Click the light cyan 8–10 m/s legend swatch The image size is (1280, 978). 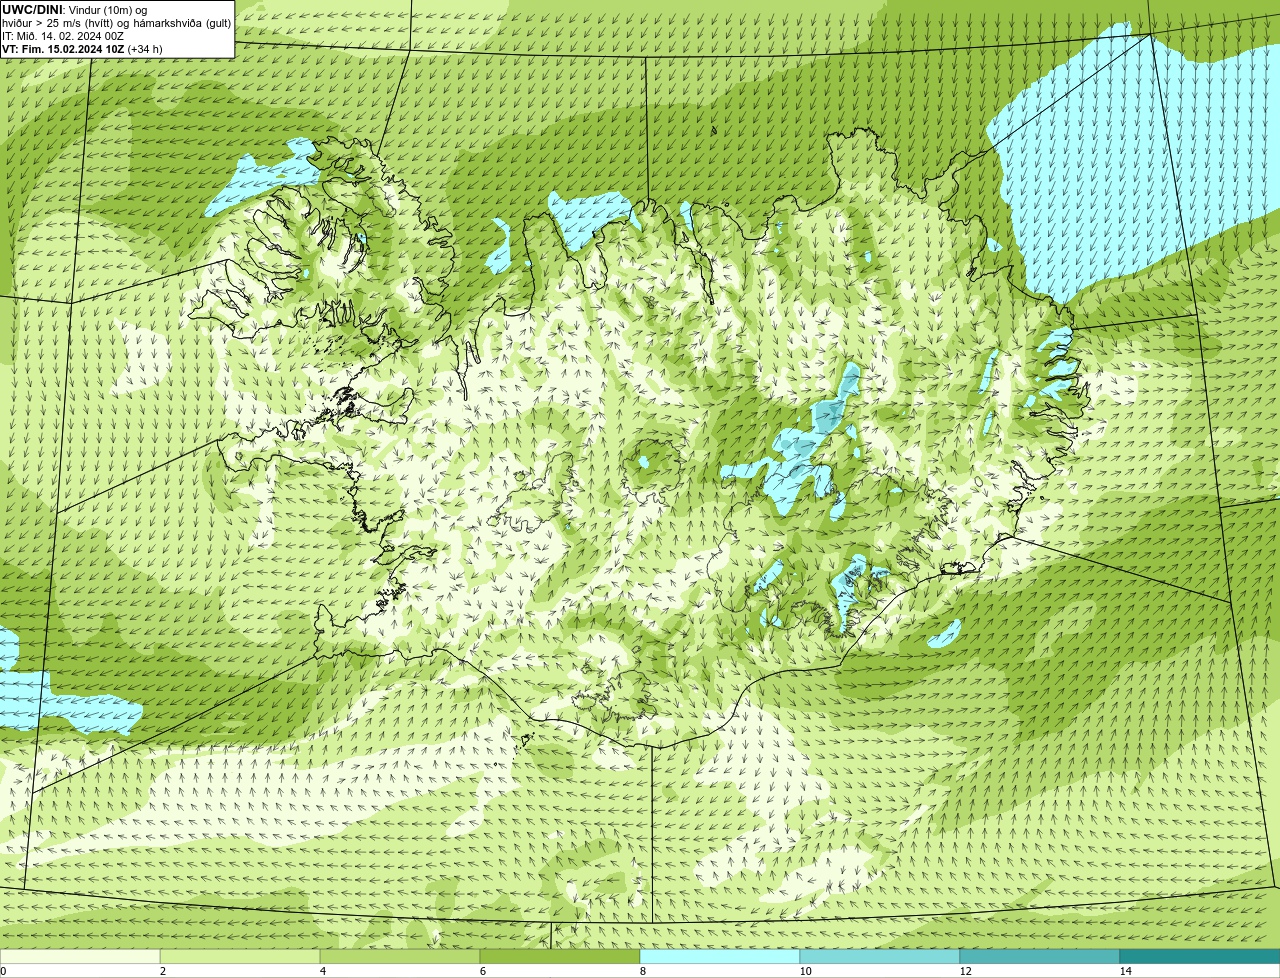(x=720, y=956)
